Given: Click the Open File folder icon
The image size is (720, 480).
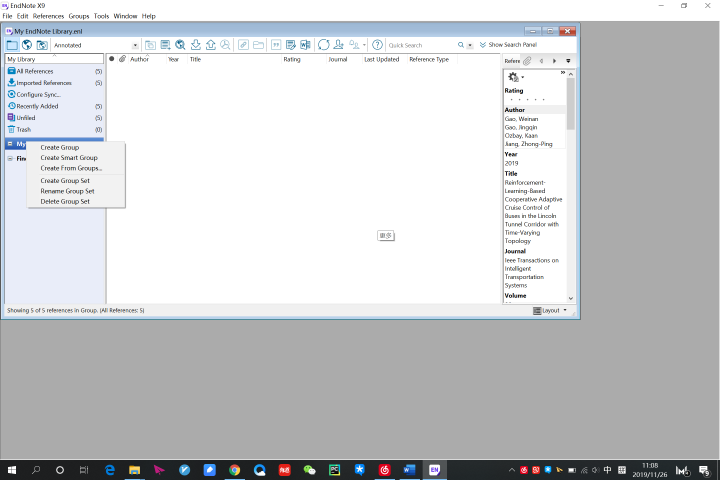Looking at the screenshot, I should click(259, 45).
